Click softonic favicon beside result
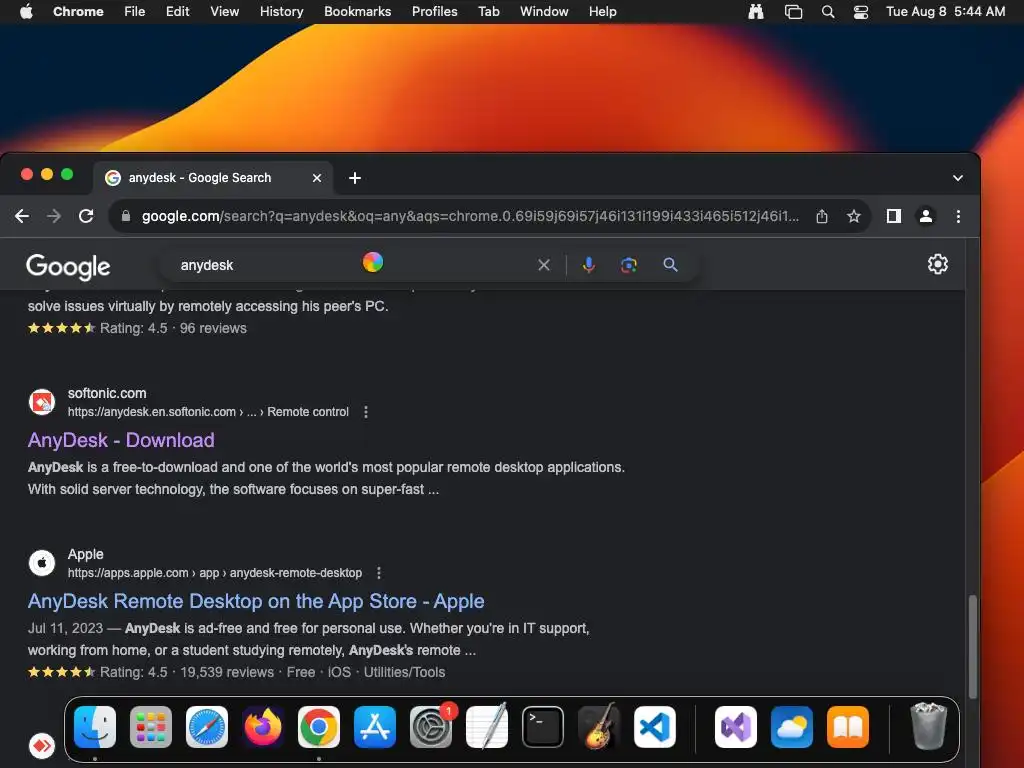The width and height of the screenshot is (1024, 768). click(x=42, y=402)
